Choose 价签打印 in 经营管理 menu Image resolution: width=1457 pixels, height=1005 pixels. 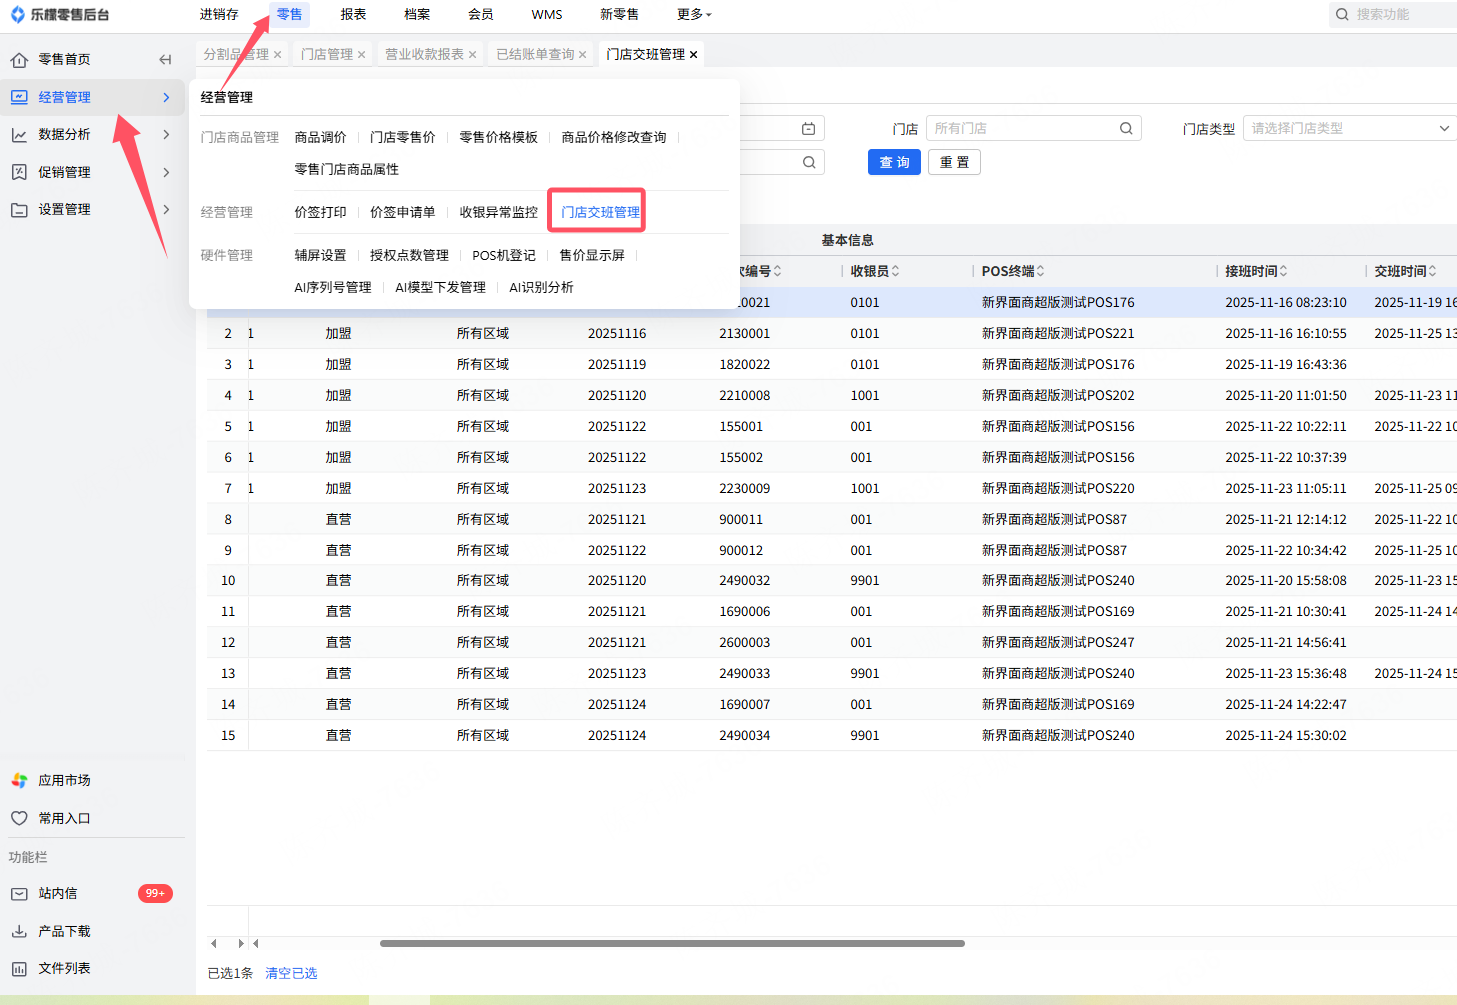coord(320,212)
